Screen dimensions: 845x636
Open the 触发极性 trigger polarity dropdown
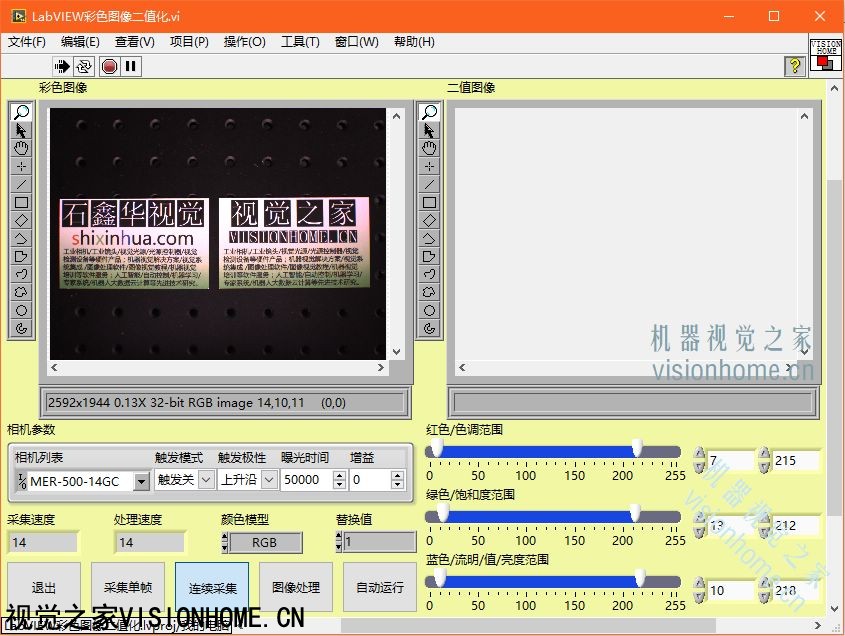(268, 480)
